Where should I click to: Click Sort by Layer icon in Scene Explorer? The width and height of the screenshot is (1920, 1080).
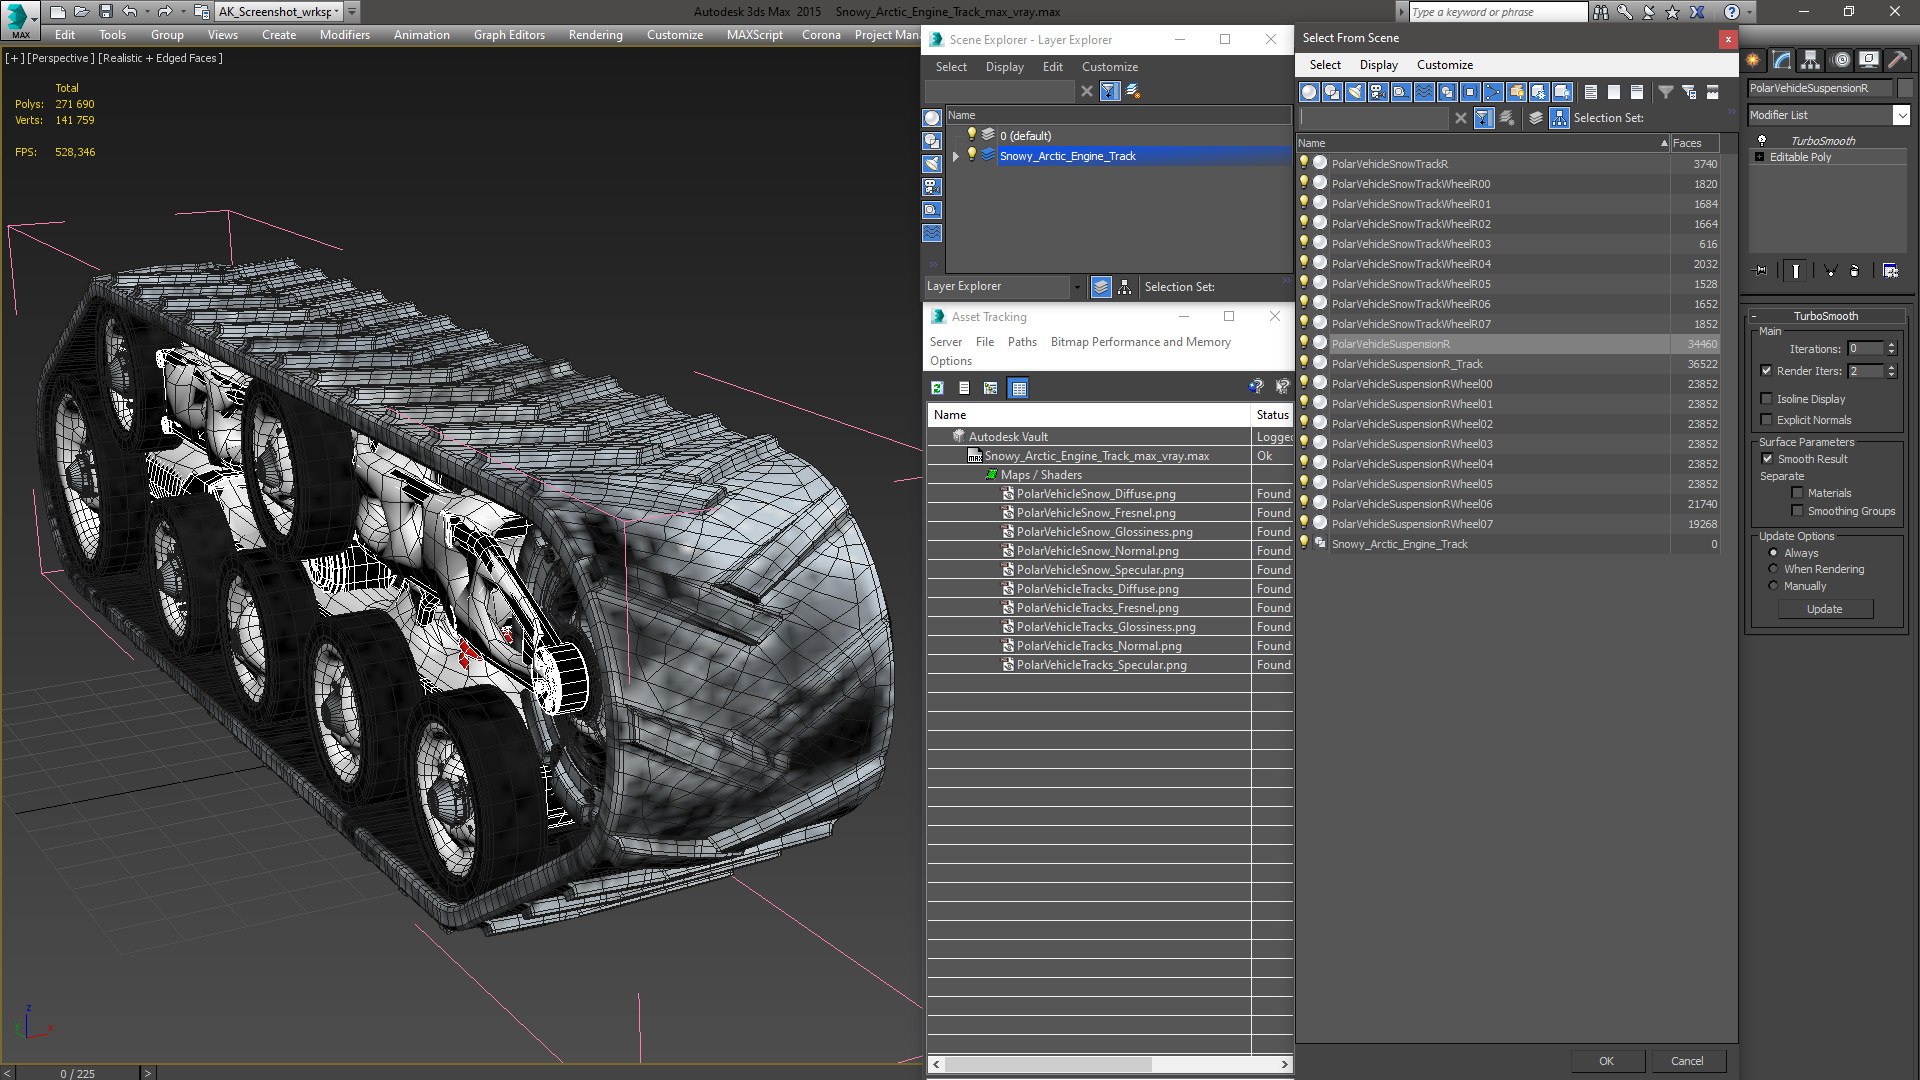point(1101,287)
